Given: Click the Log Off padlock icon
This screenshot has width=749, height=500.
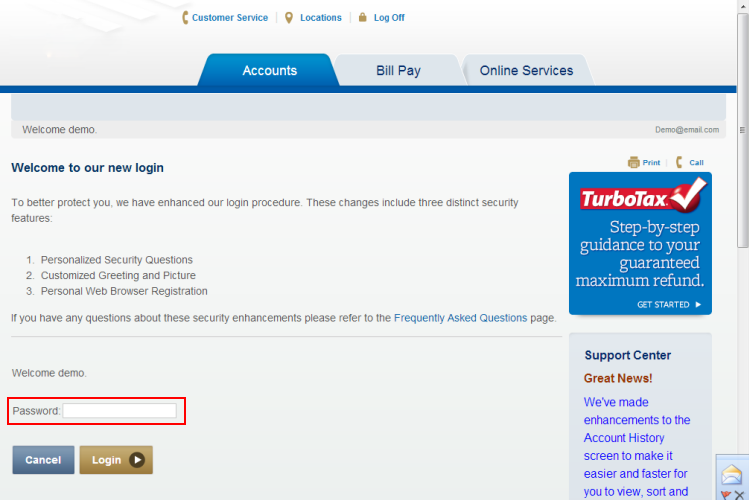Looking at the screenshot, I should point(363,17).
